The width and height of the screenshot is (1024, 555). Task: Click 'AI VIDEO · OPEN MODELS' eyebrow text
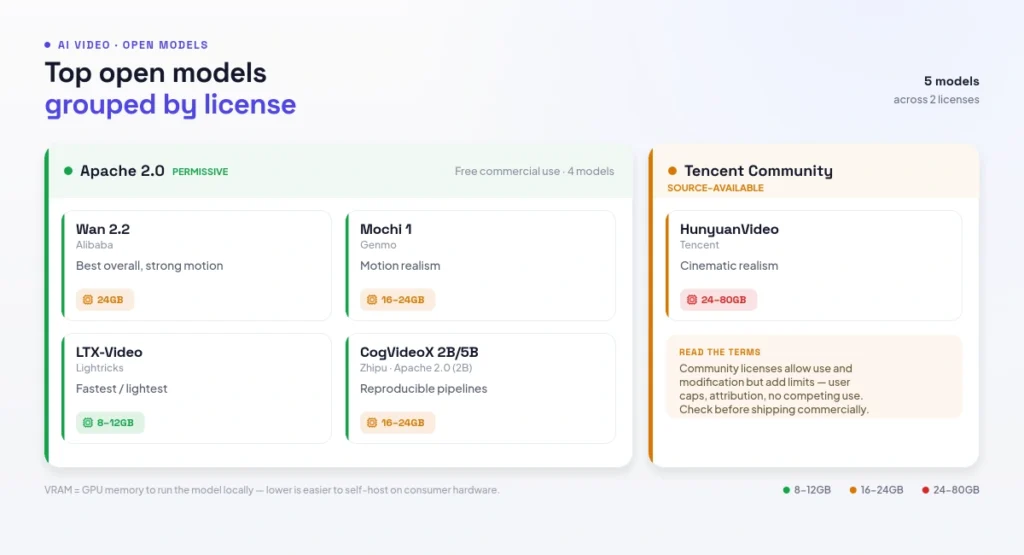(x=133, y=45)
